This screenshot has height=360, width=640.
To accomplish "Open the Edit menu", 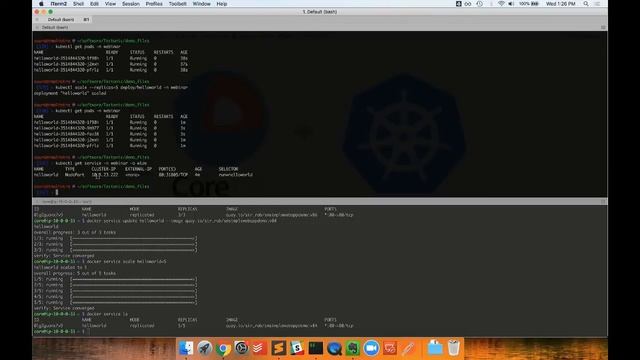I will point(94,4).
